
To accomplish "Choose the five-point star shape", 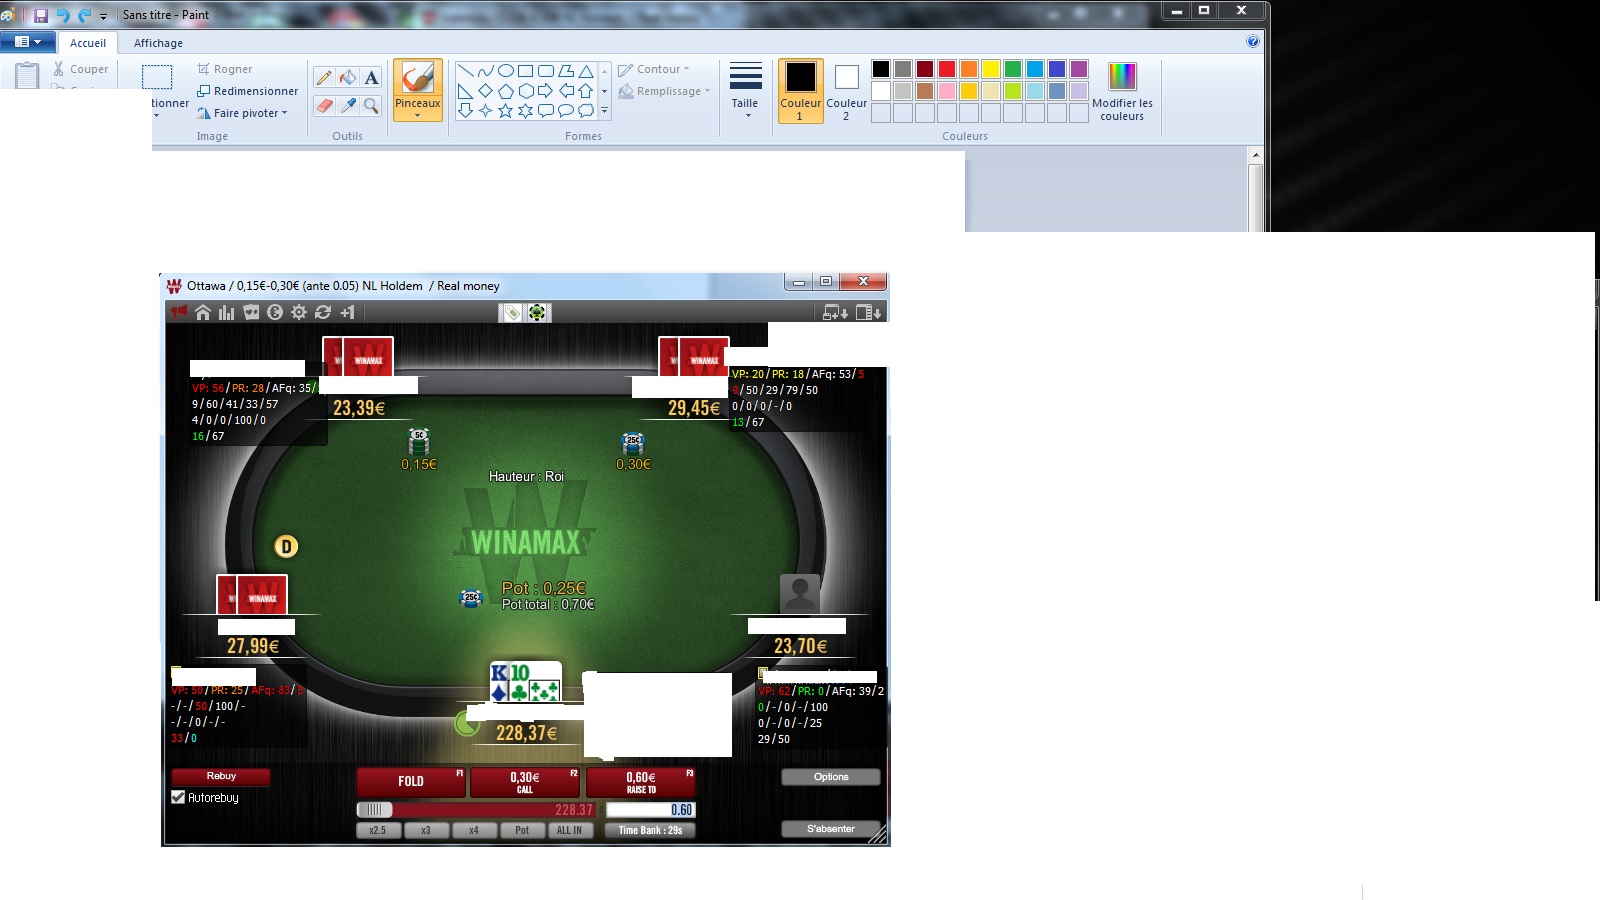I will coord(506,111).
